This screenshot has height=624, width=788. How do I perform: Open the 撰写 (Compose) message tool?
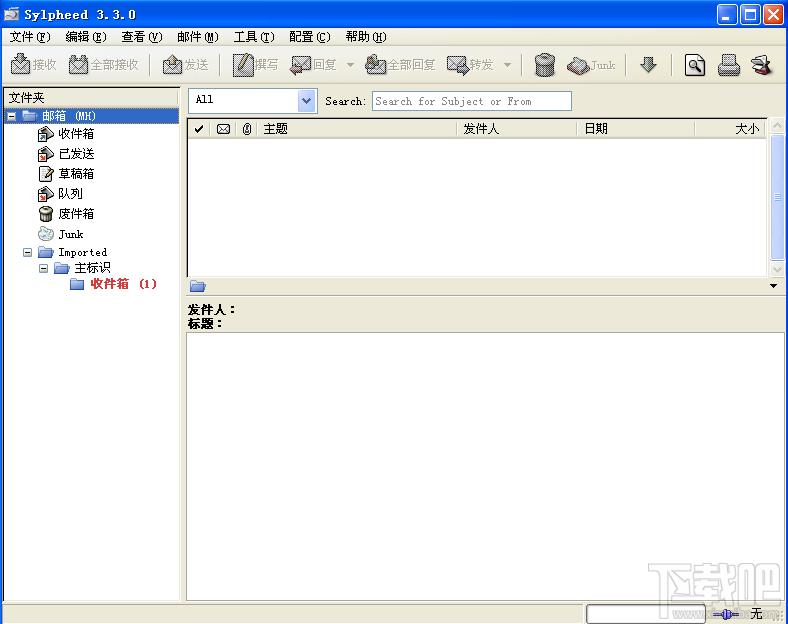255,65
